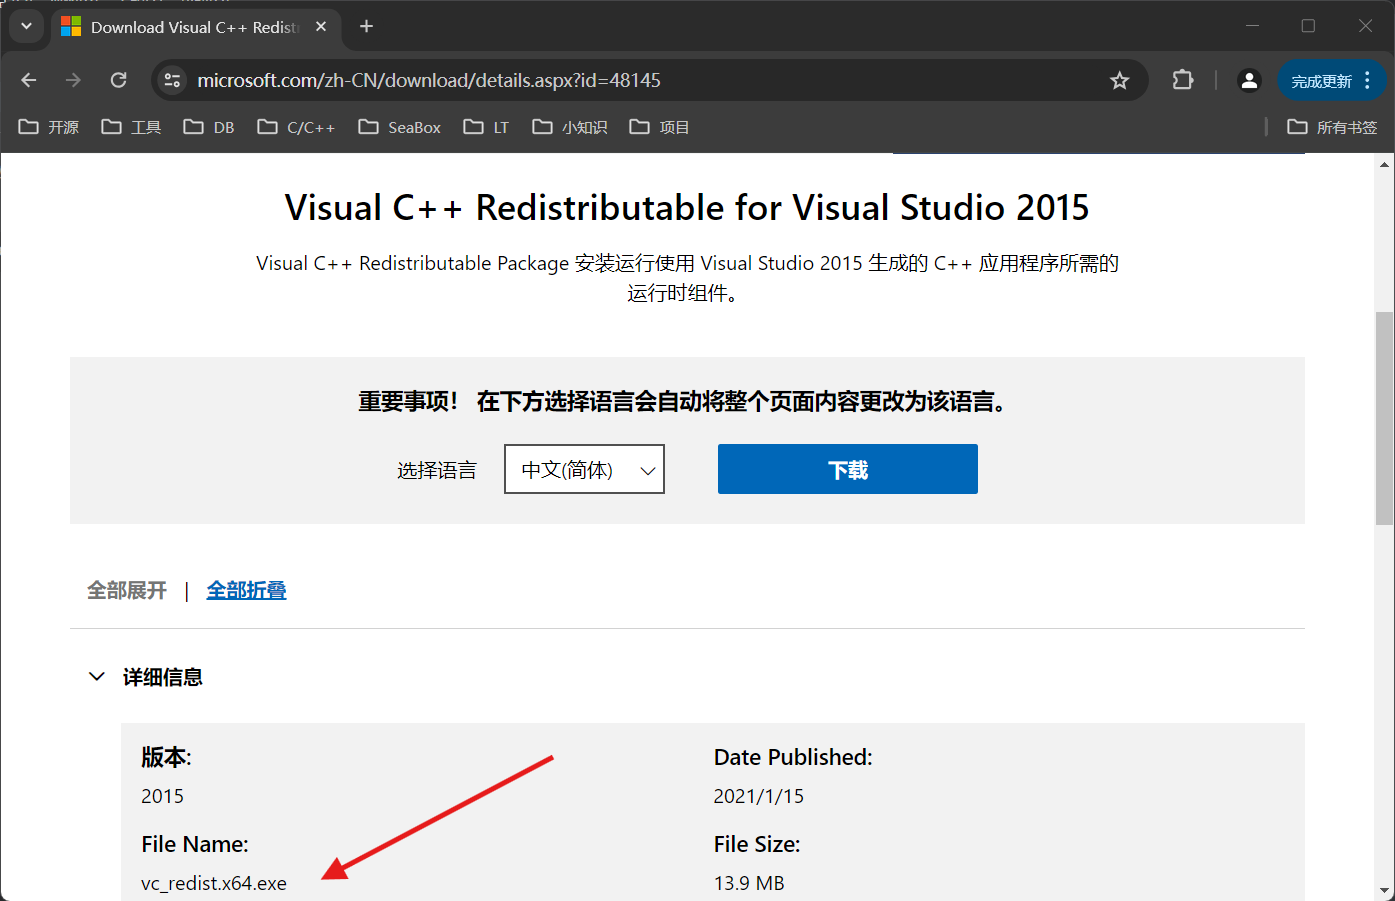Open the Extensions puzzle icon
Image resolution: width=1395 pixels, height=901 pixels.
1183,80
